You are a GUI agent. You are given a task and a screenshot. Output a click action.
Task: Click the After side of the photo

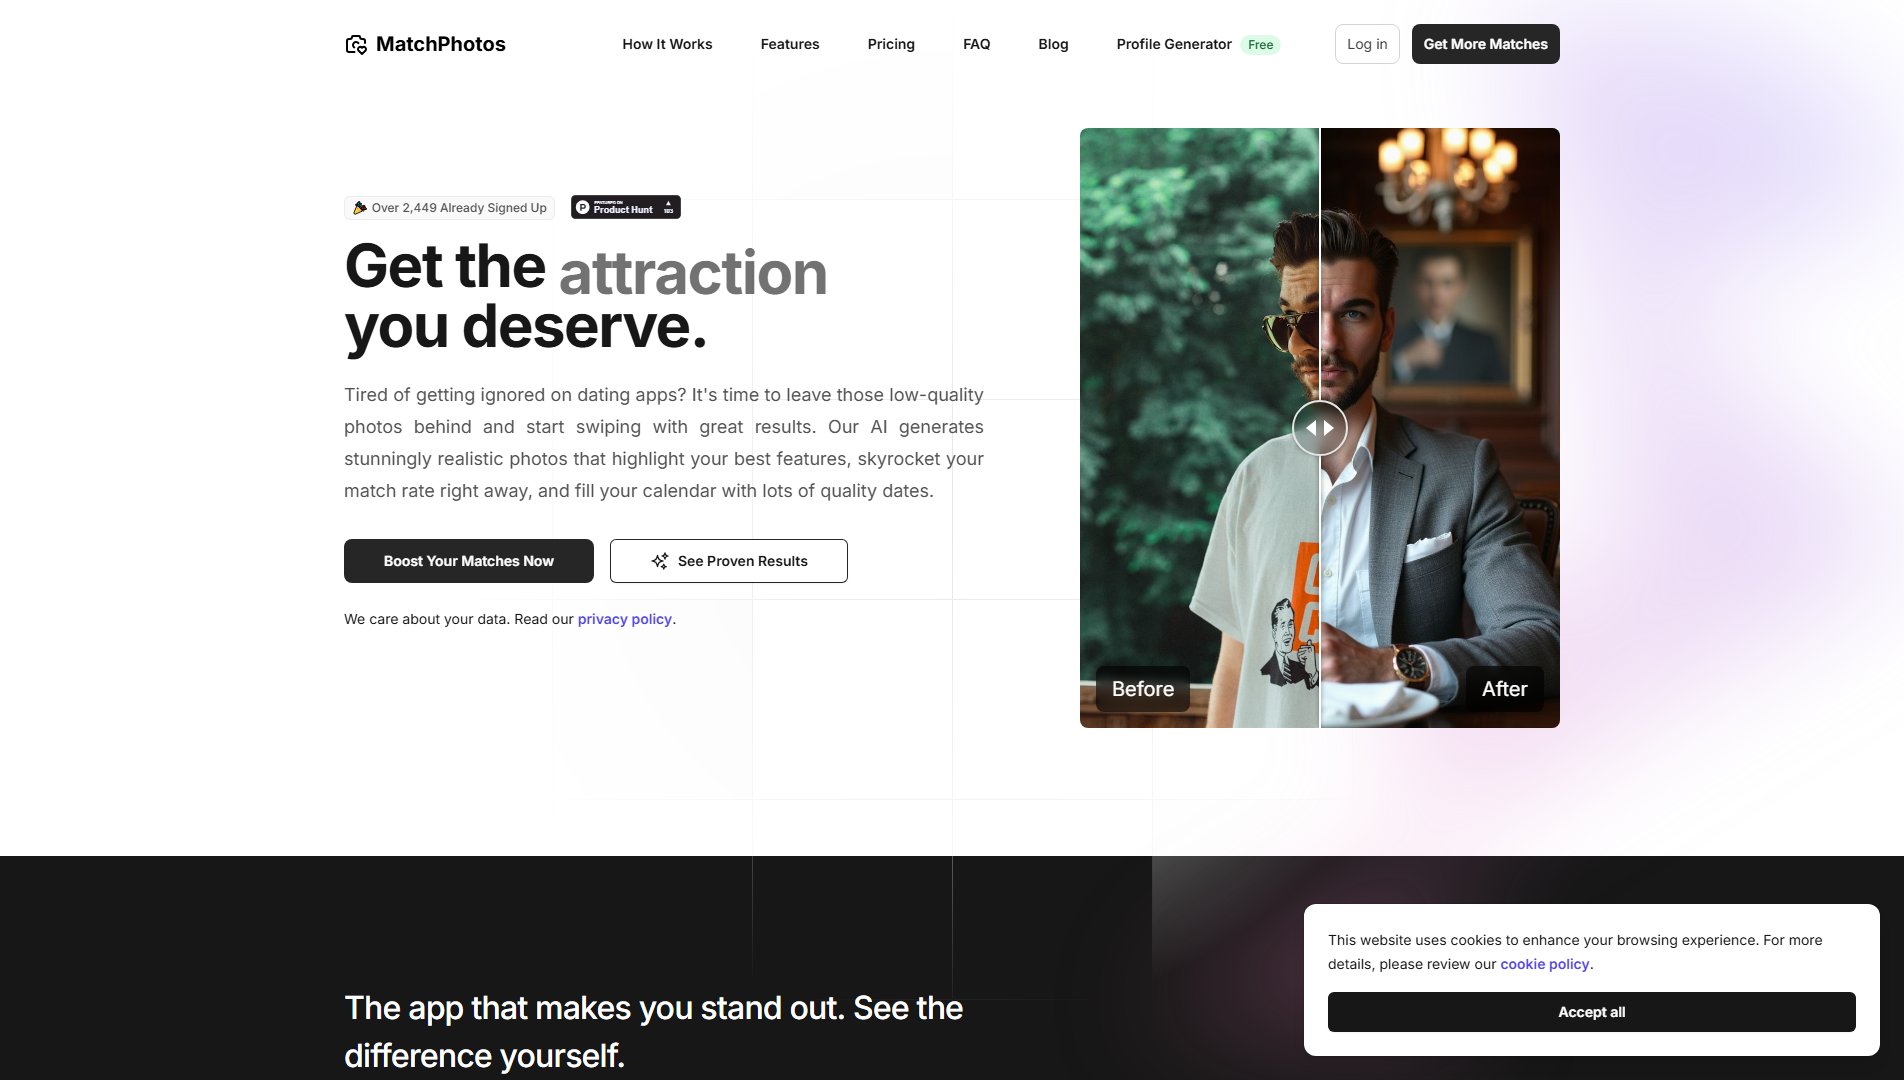point(1440,428)
